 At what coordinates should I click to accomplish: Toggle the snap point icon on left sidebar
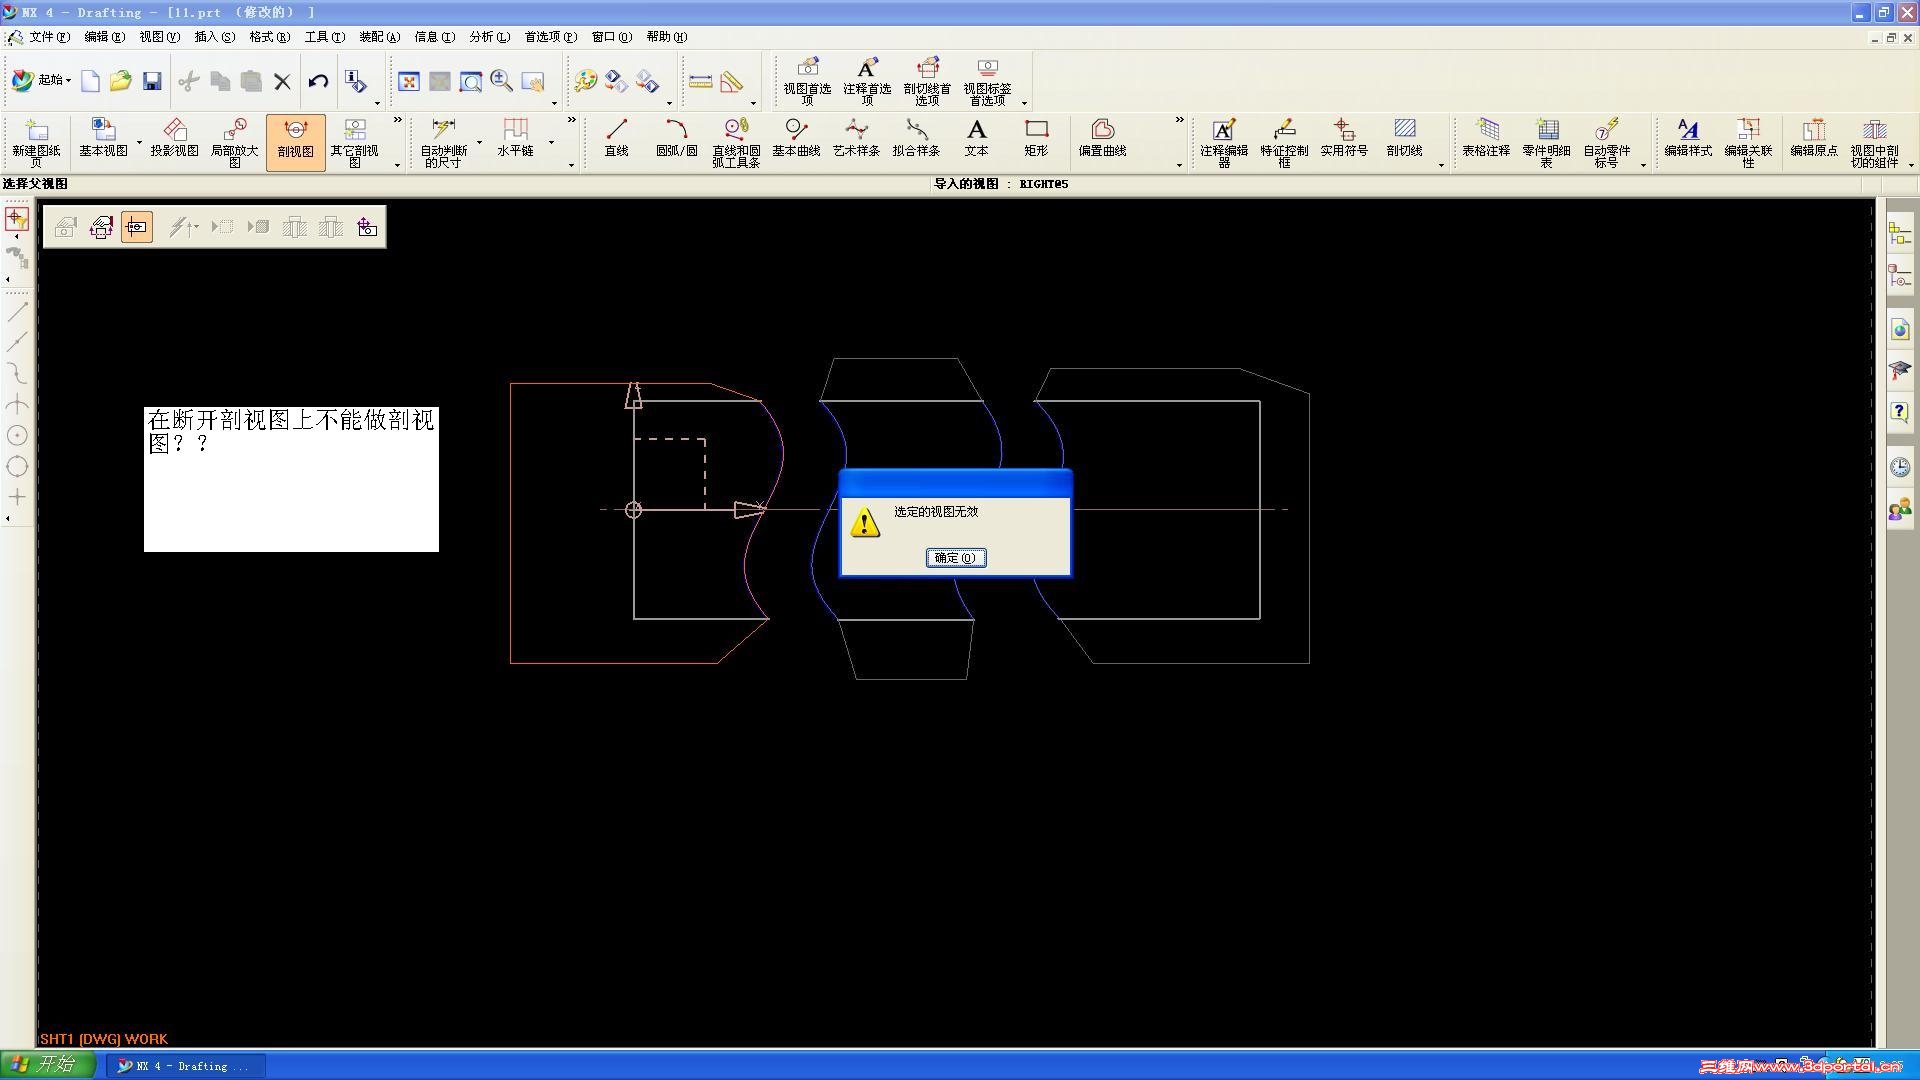[x=17, y=219]
